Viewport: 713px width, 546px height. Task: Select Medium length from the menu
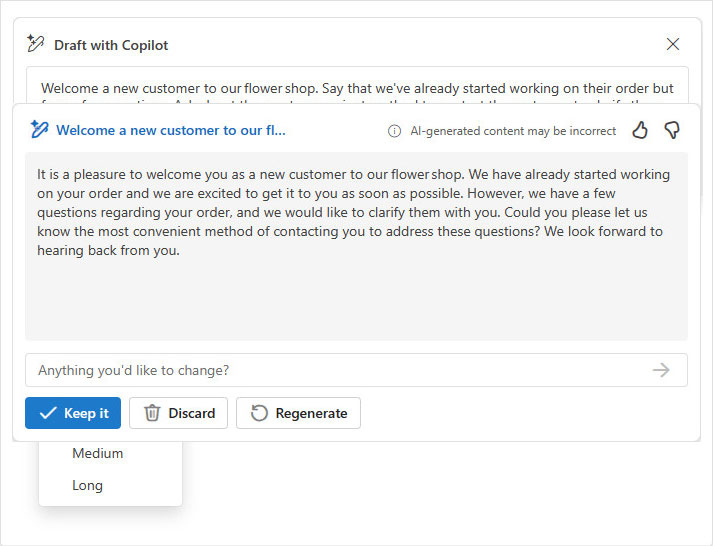(98, 453)
